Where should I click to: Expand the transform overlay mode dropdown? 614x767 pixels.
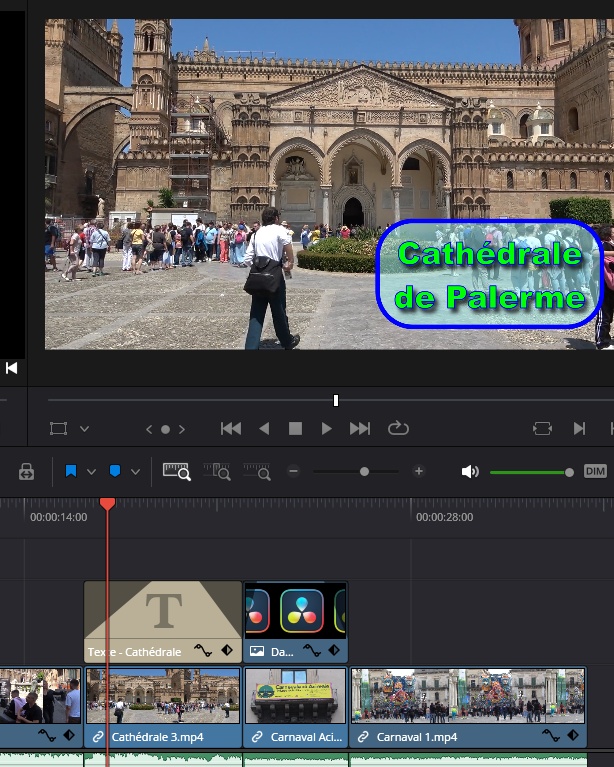[x=84, y=429]
